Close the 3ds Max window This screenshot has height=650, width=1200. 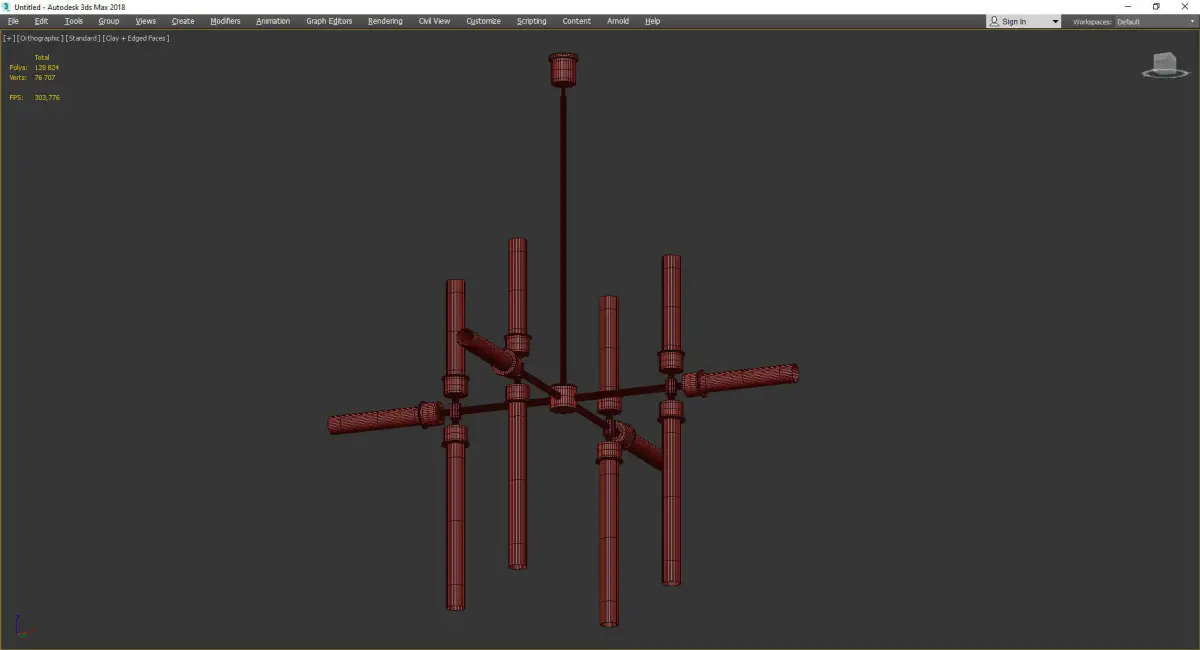pos(1184,6)
